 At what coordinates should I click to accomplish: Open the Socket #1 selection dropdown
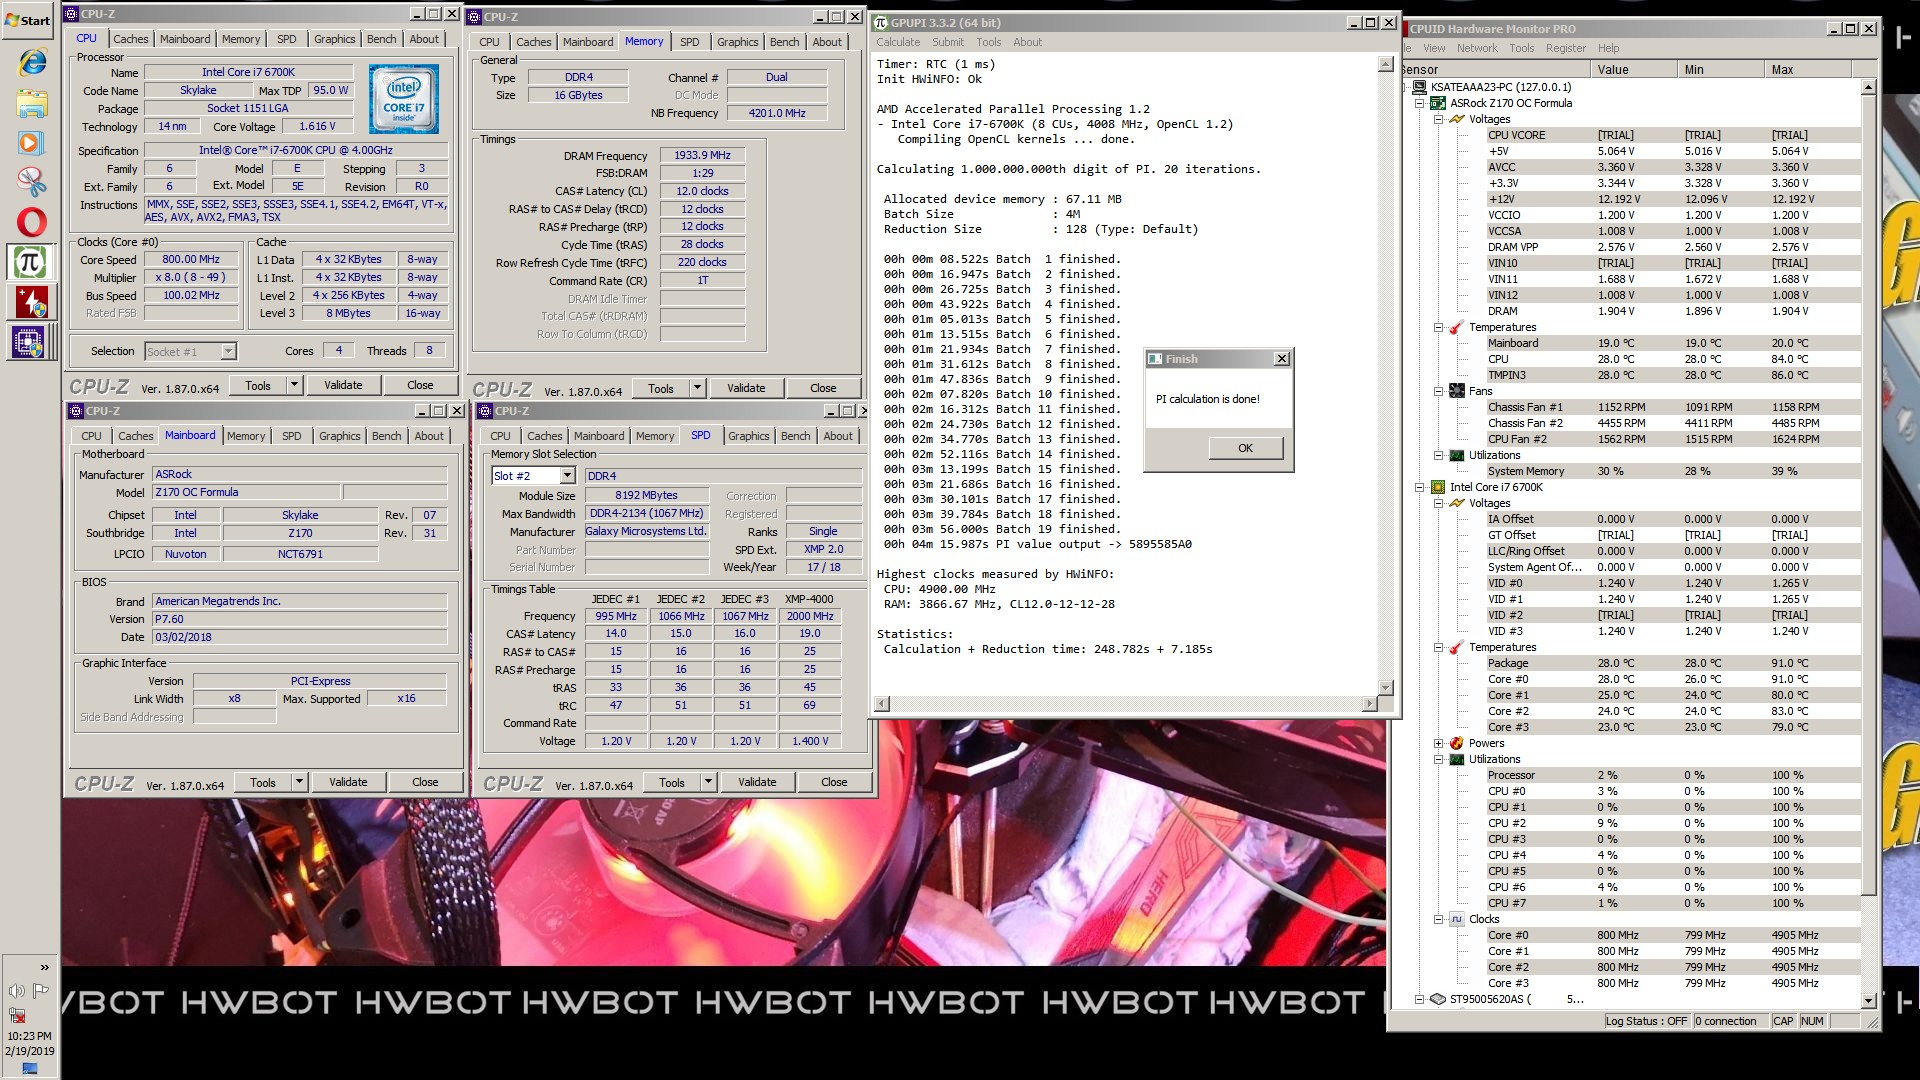[x=228, y=351]
